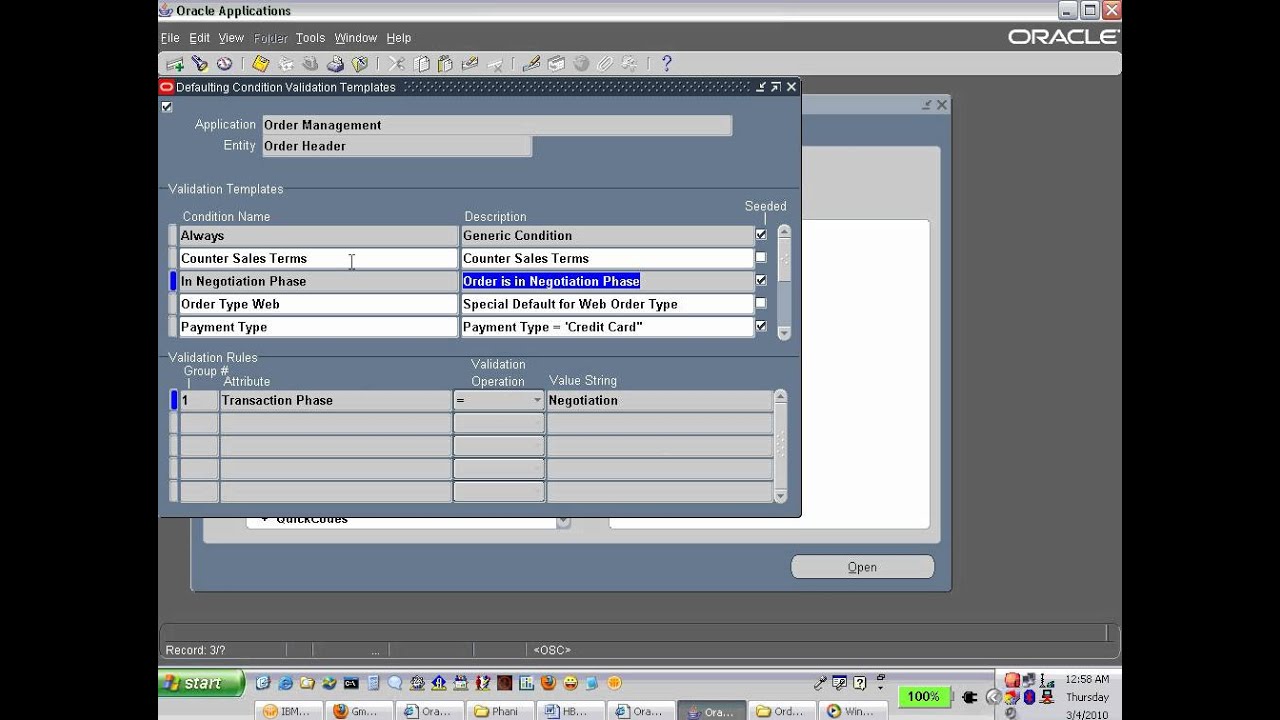
Task: Click the 'Transaction Phase' attribute cell
Action: [335, 400]
